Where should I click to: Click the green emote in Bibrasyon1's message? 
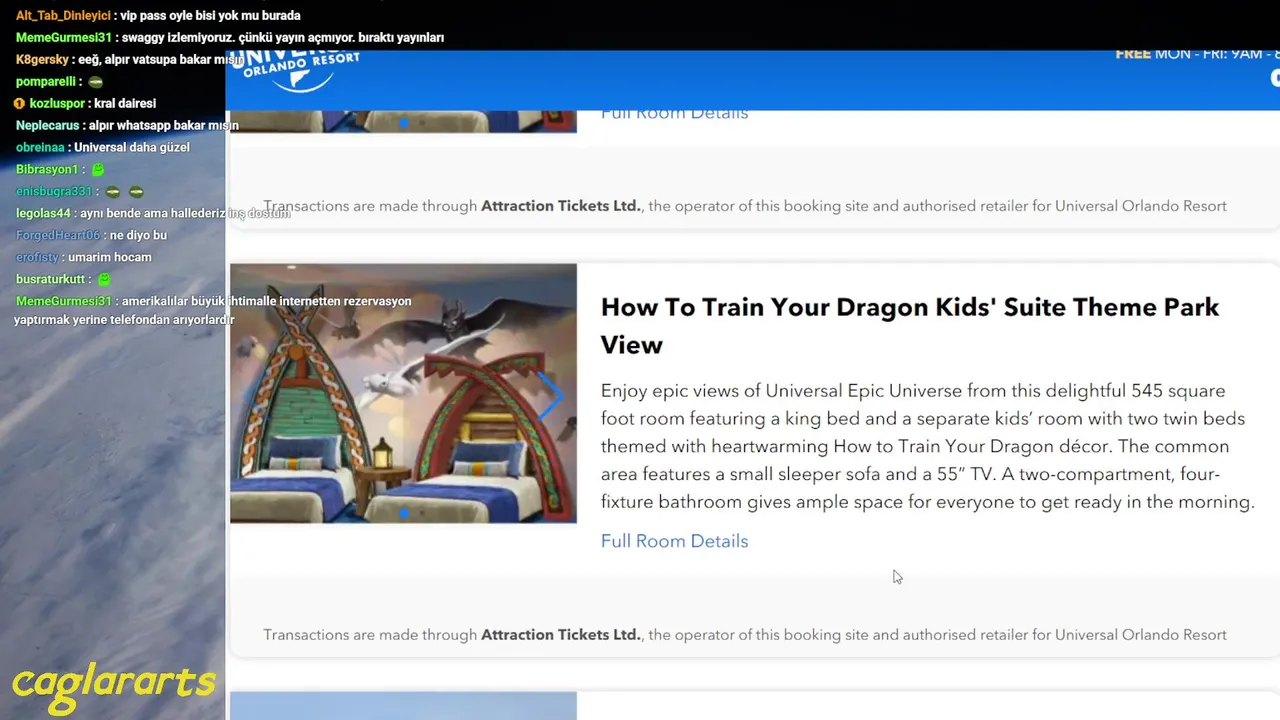click(x=97, y=170)
